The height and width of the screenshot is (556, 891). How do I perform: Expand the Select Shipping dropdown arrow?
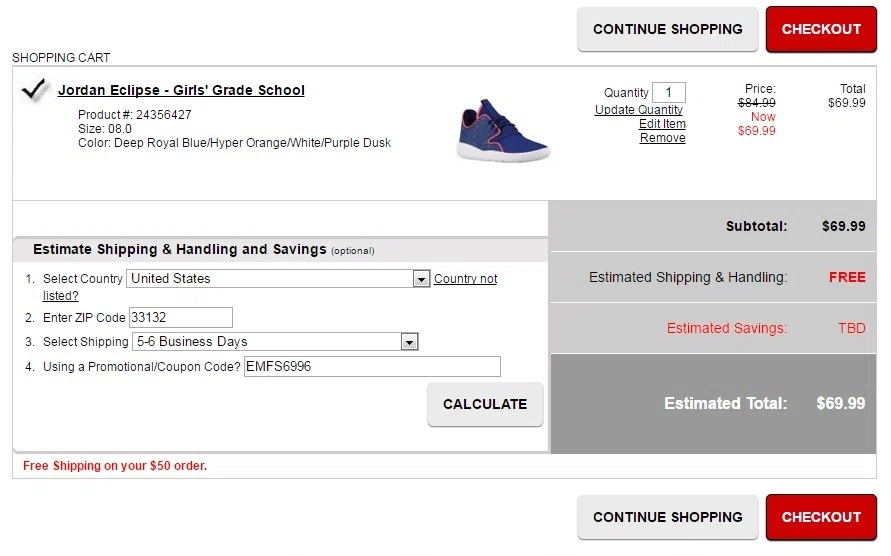pos(409,342)
